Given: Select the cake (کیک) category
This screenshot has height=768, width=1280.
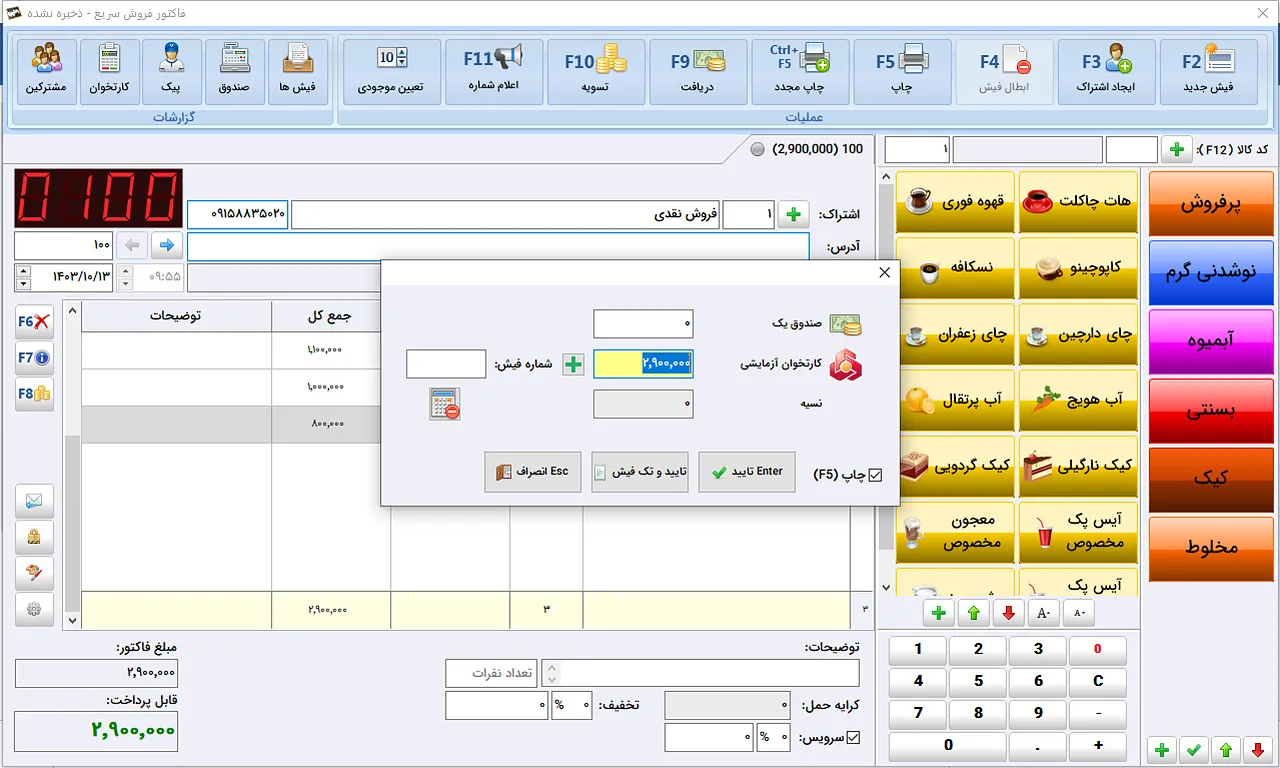Looking at the screenshot, I should click(1211, 480).
